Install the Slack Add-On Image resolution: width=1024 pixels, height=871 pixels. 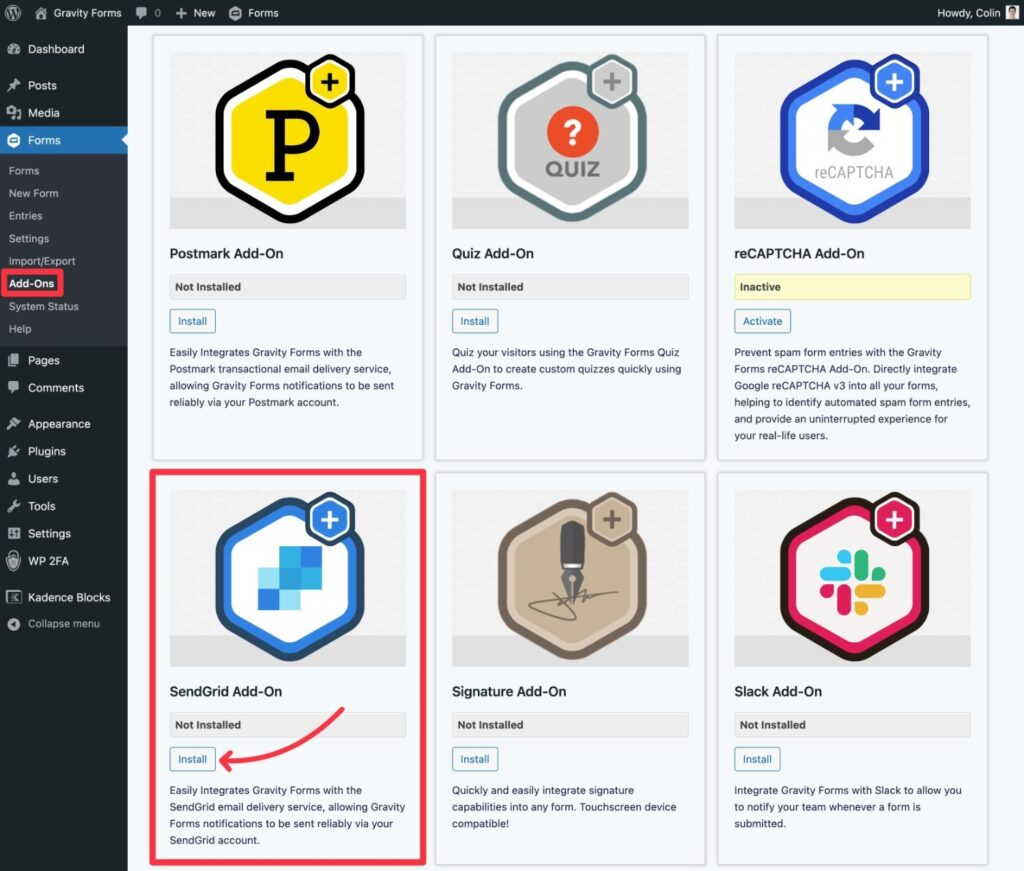(756, 759)
